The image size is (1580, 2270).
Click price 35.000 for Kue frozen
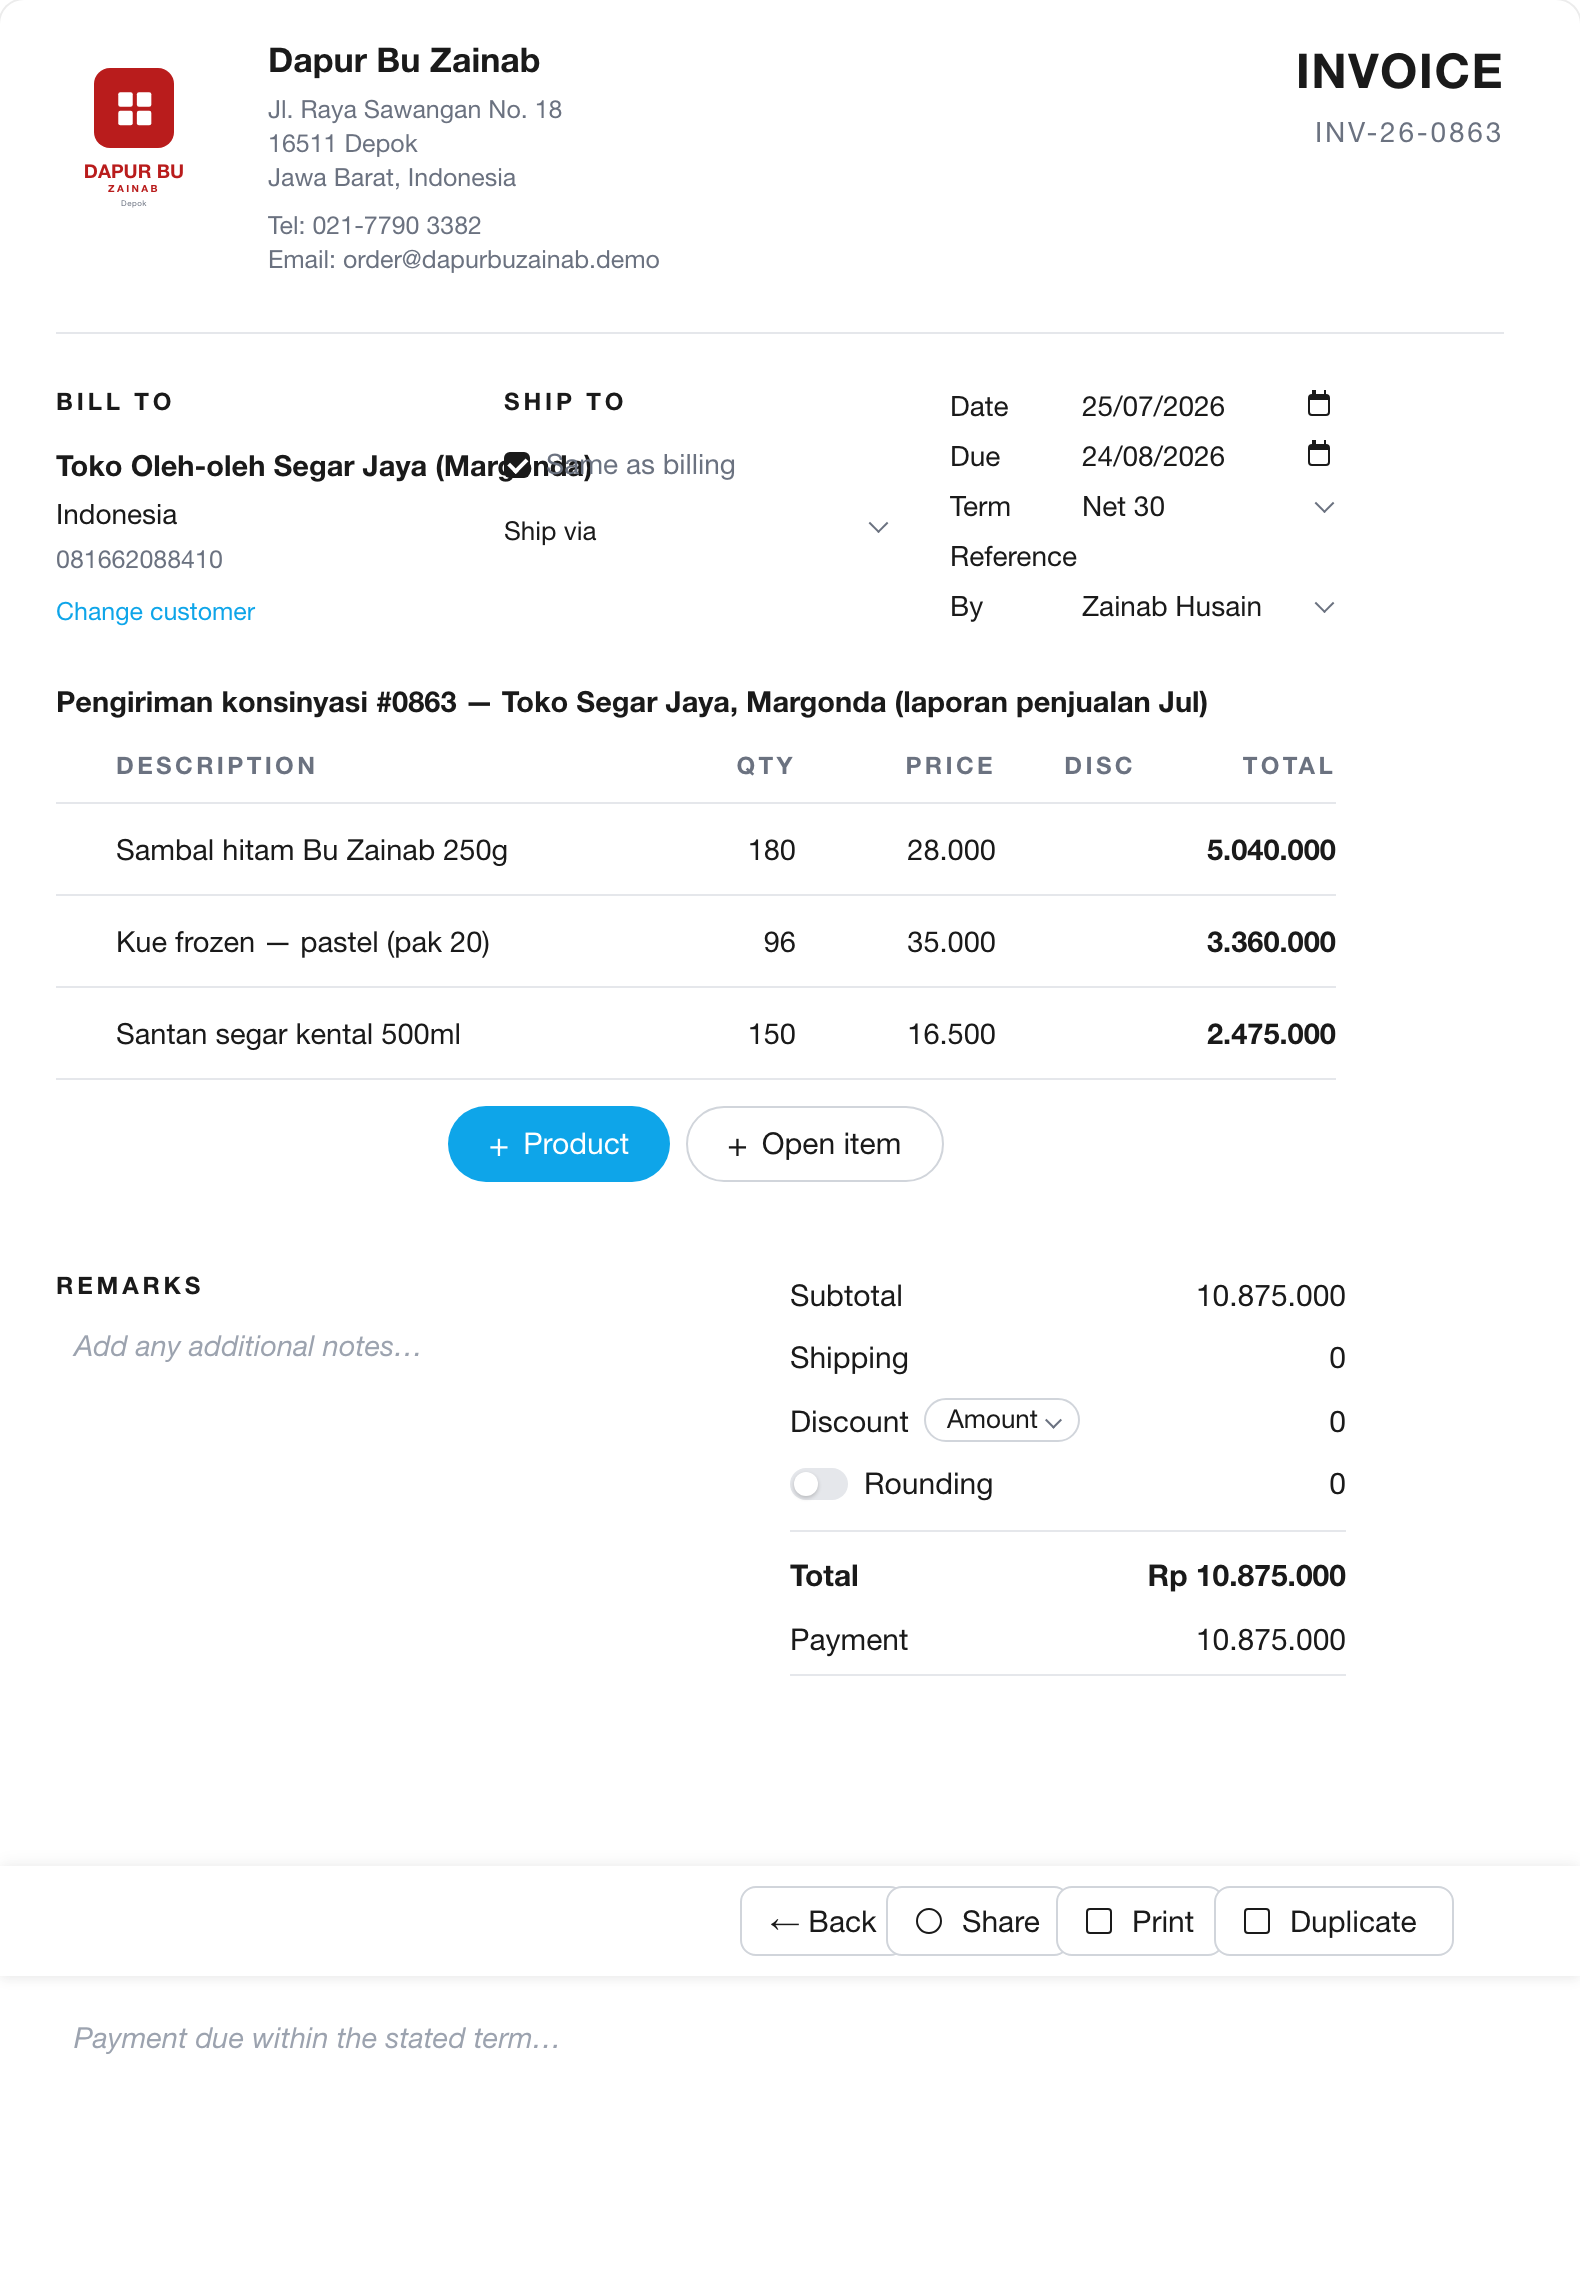[951, 942]
